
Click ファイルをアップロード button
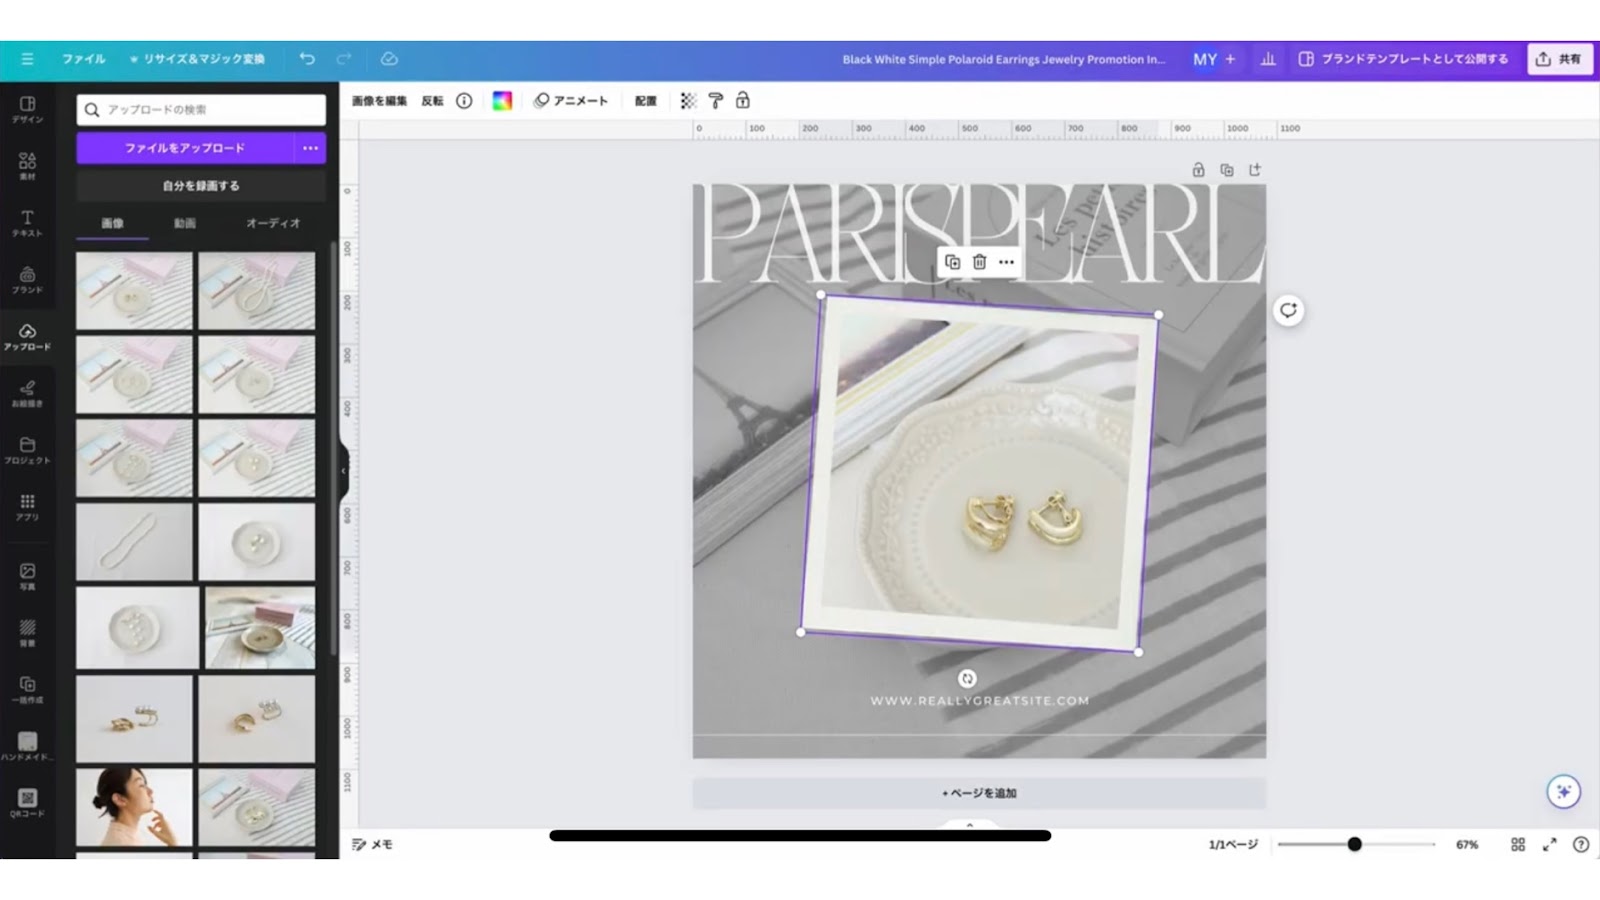coord(185,148)
